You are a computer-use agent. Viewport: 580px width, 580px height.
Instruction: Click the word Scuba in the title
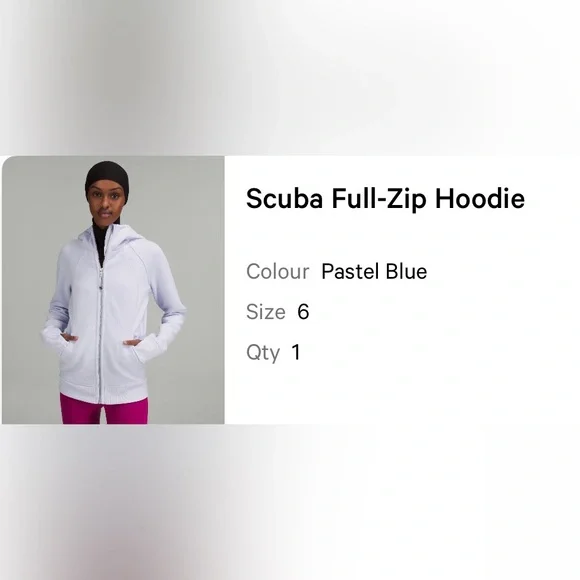pyautogui.click(x=284, y=199)
